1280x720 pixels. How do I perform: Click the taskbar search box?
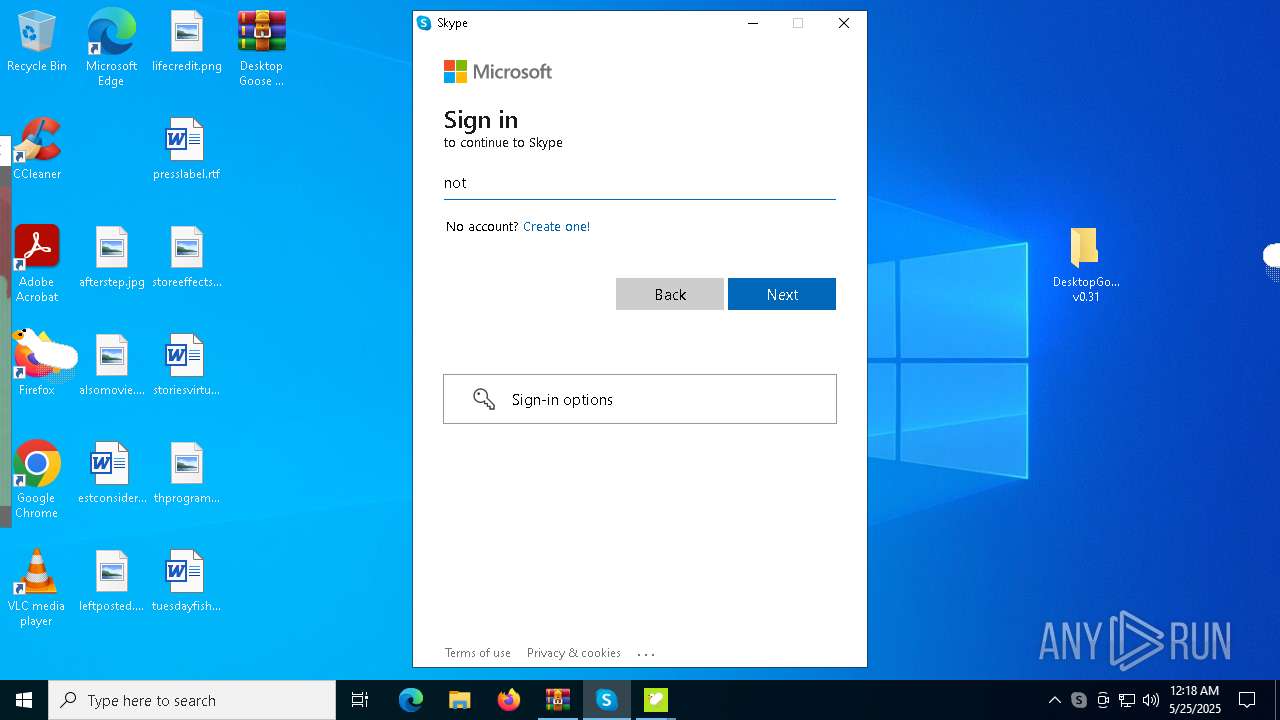[192, 700]
